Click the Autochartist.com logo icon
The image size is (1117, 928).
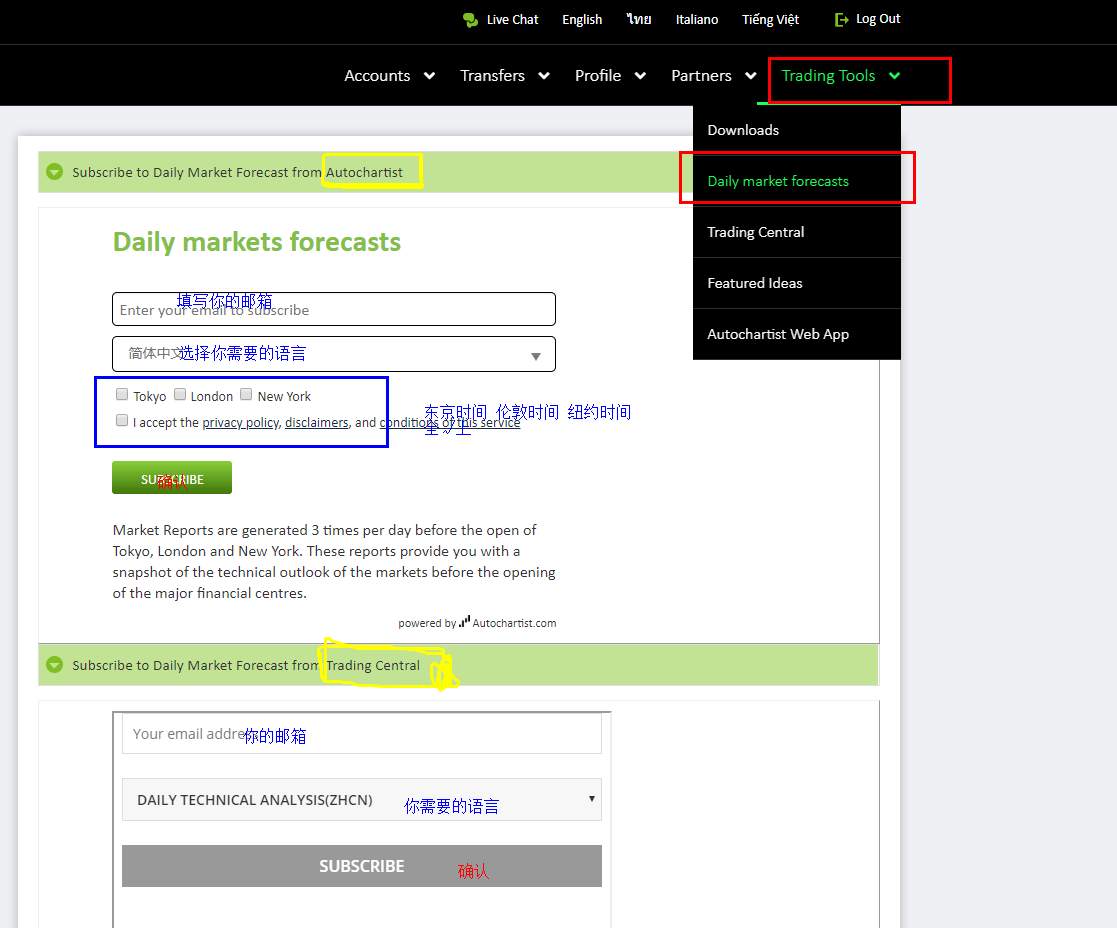coord(464,622)
